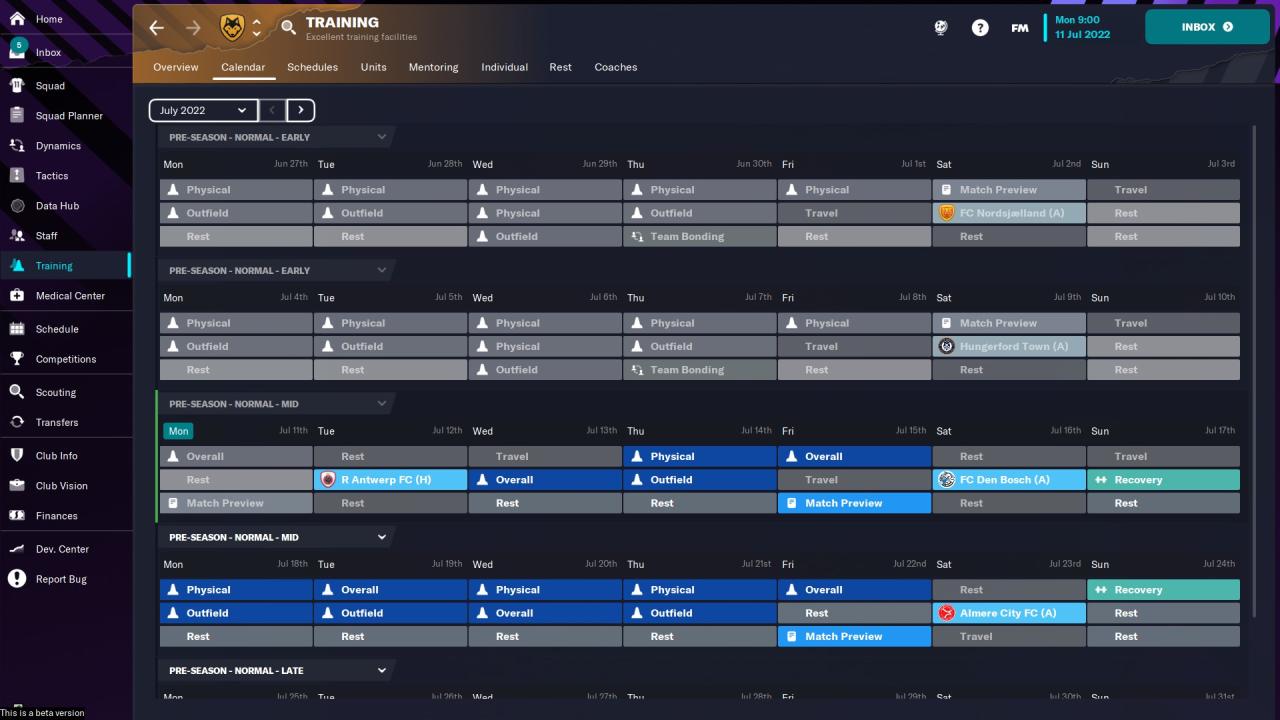The height and width of the screenshot is (720, 1280).
Task: Select the R Antwerp FC (H) match
Action: tap(390, 480)
